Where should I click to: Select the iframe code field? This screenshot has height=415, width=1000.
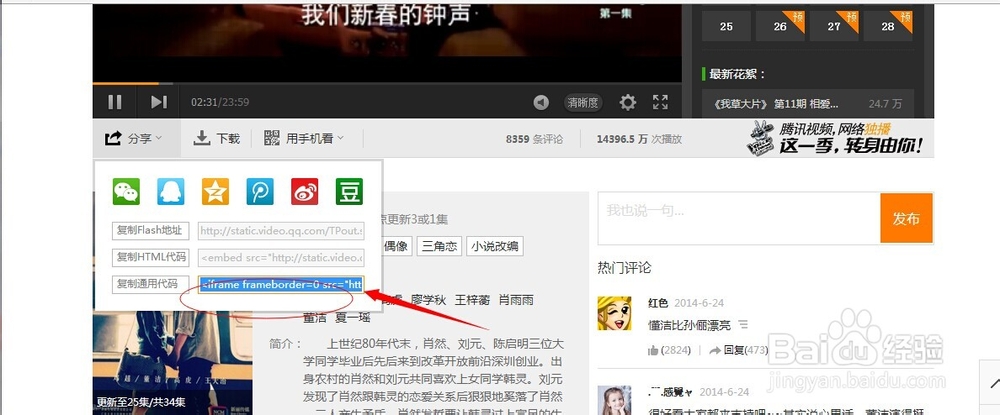tap(281, 284)
